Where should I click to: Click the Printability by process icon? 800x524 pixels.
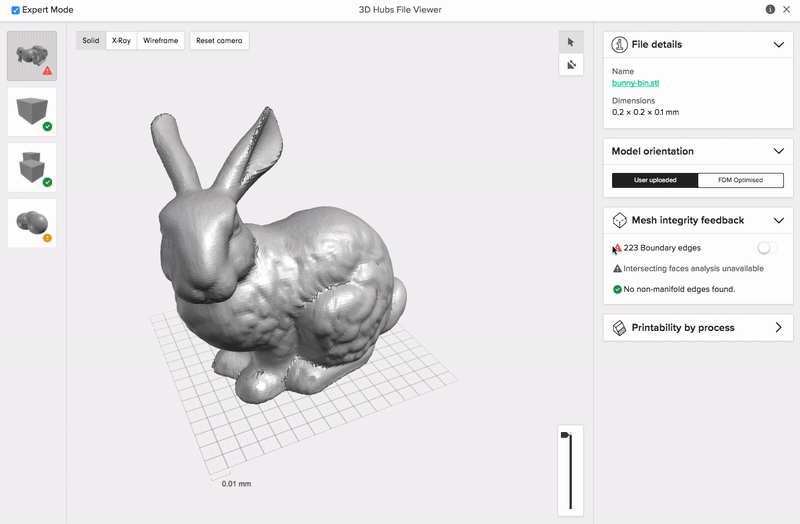[x=620, y=328]
